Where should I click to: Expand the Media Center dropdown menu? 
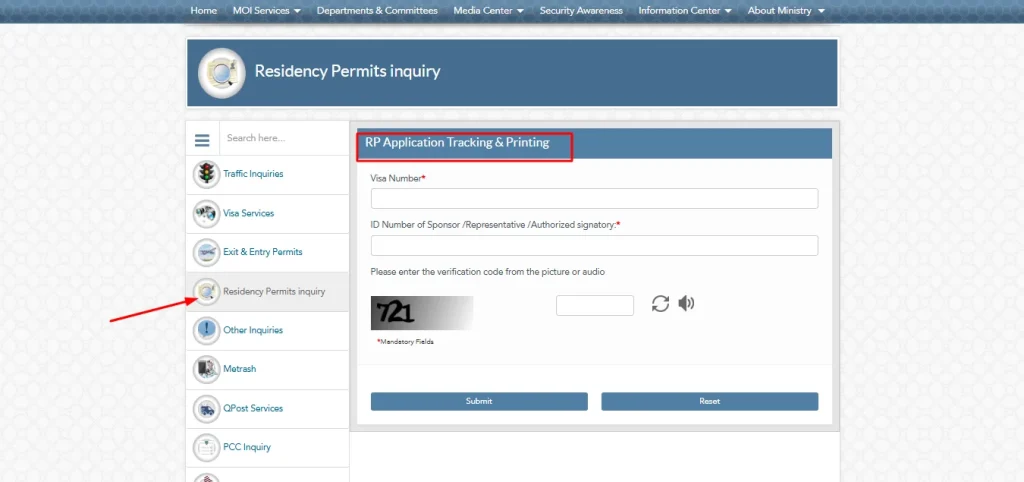pyautogui.click(x=489, y=11)
